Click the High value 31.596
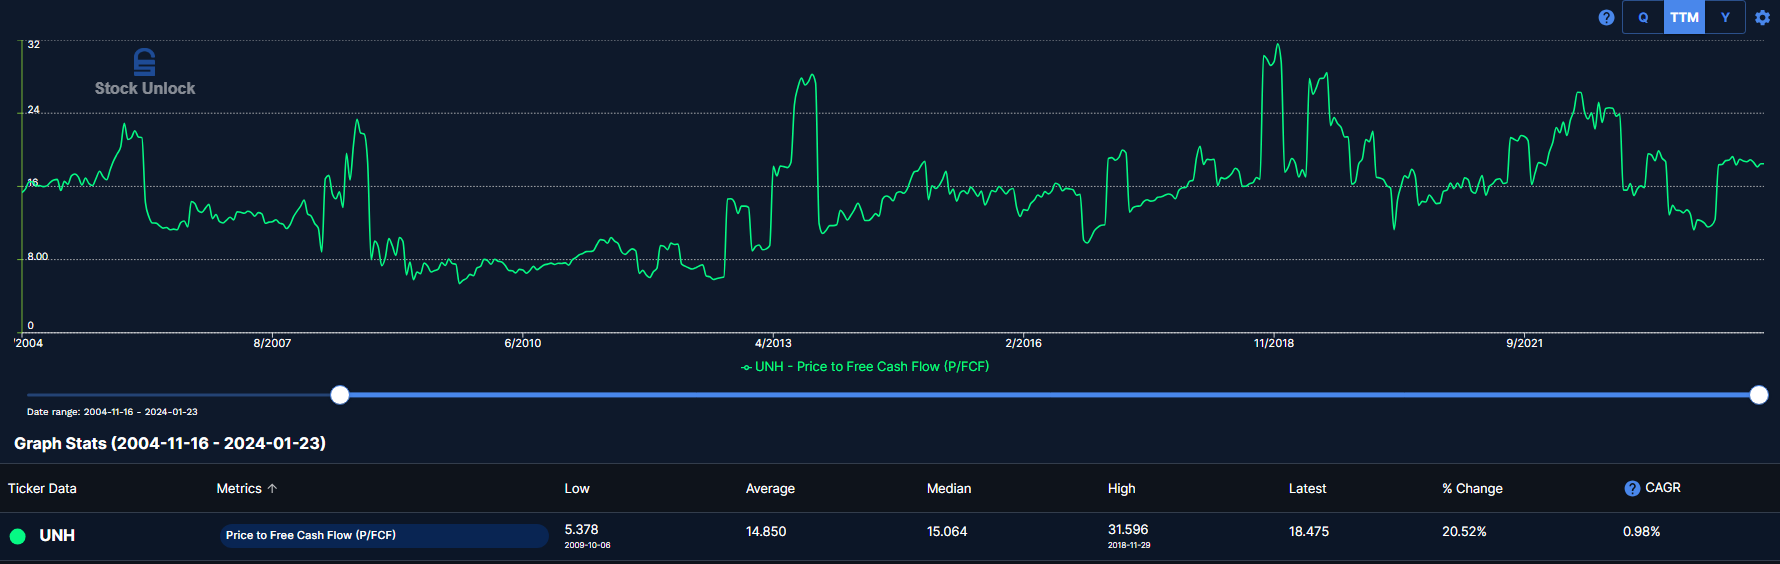The width and height of the screenshot is (1780, 564). point(1128,529)
